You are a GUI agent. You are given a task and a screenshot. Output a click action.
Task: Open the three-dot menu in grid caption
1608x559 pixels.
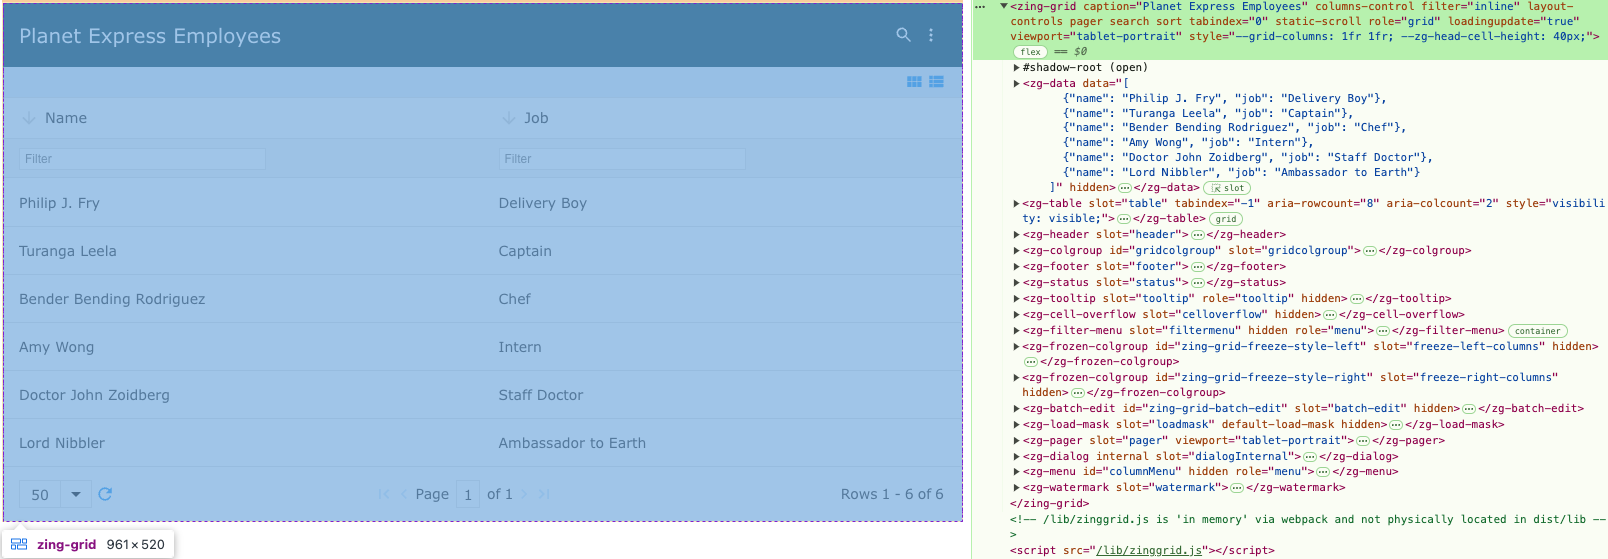[931, 35]
